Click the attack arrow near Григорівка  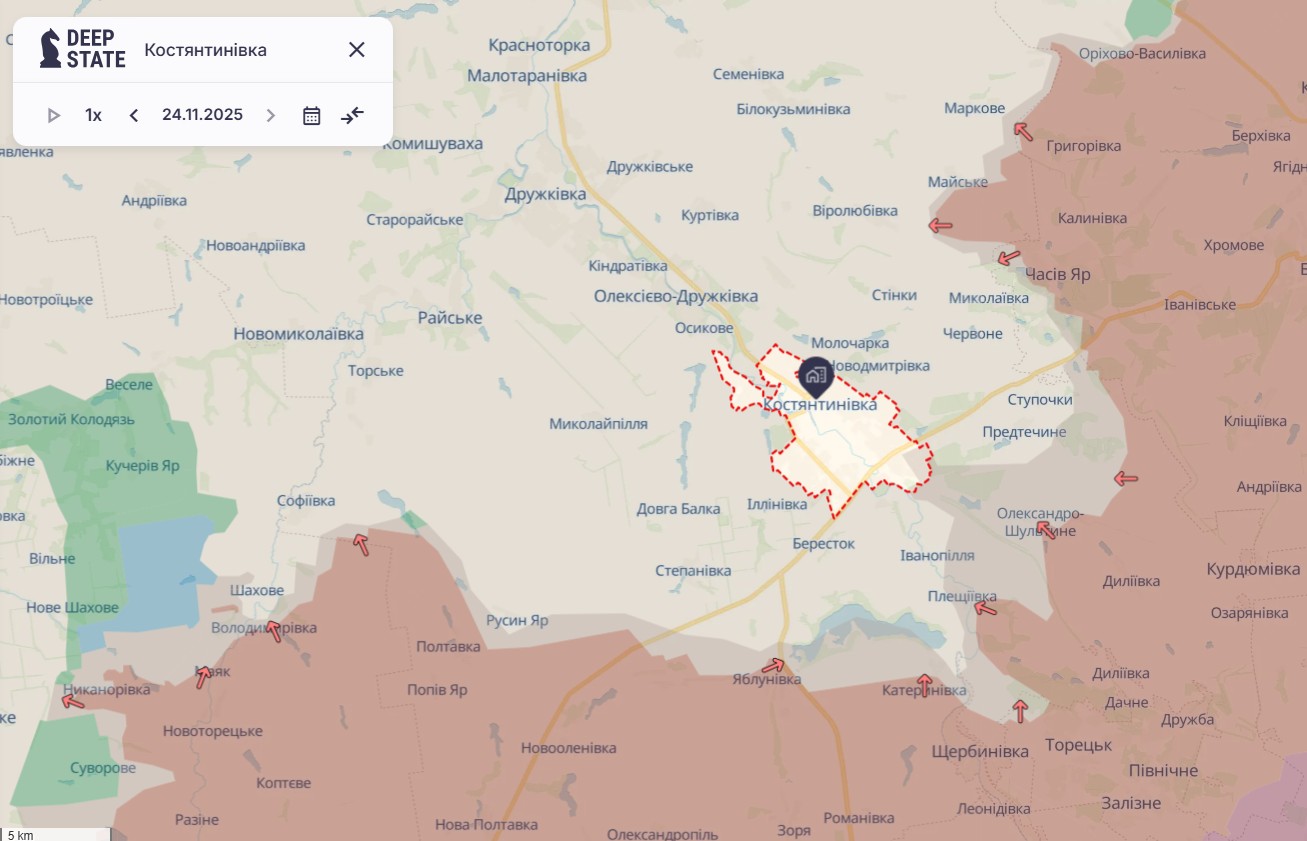1023,131
